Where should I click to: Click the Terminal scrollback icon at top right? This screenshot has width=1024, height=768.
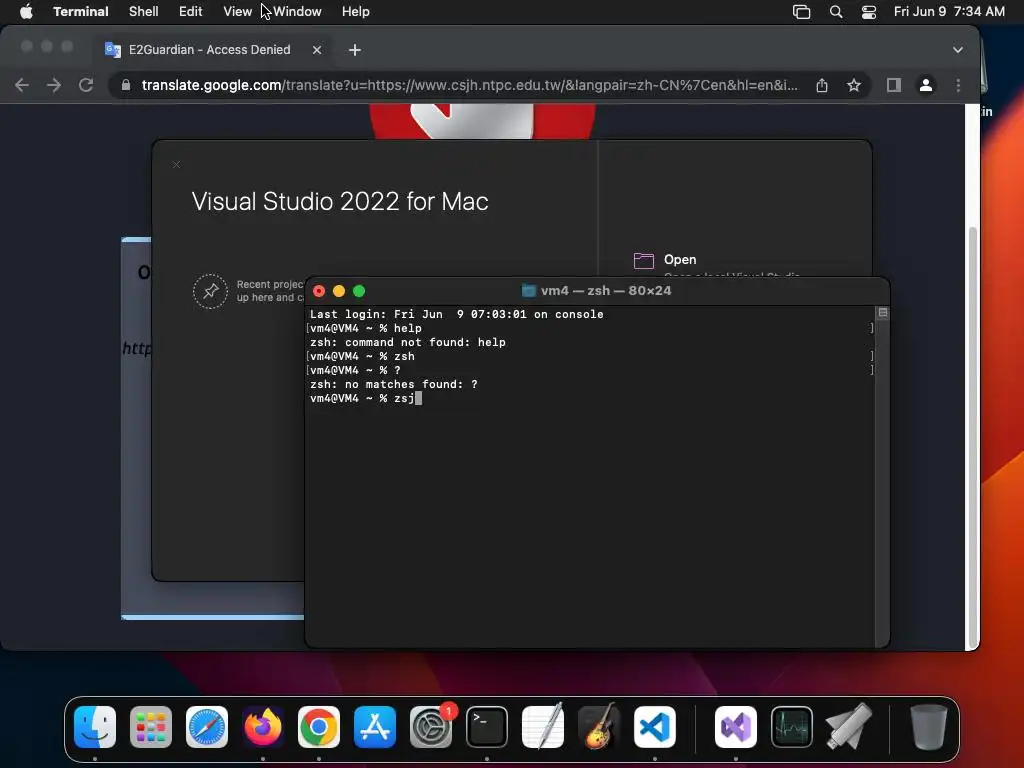point(882,313)
